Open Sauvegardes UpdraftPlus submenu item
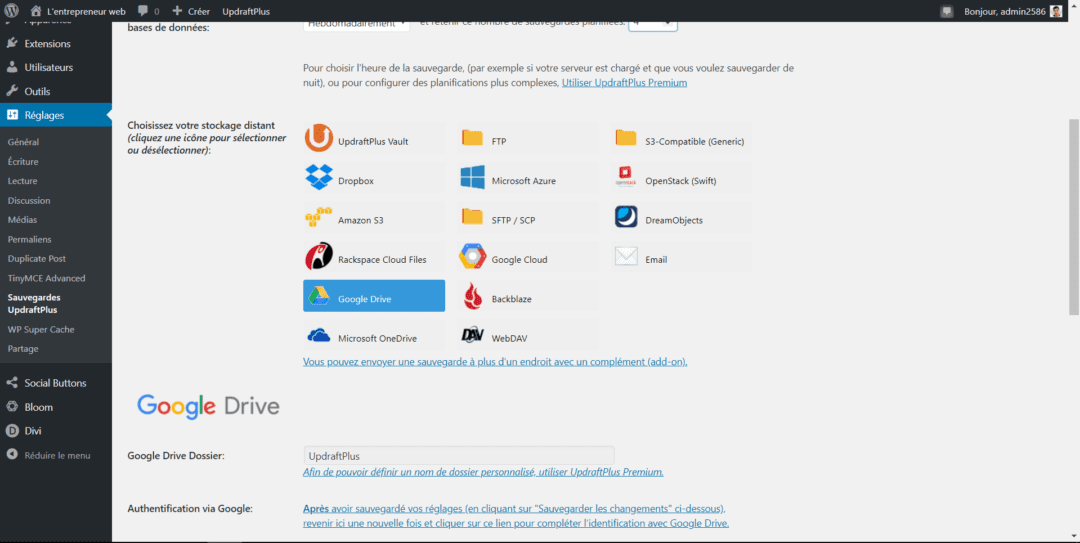Viewport: 1080px width, 543px height. pos(34,304)
